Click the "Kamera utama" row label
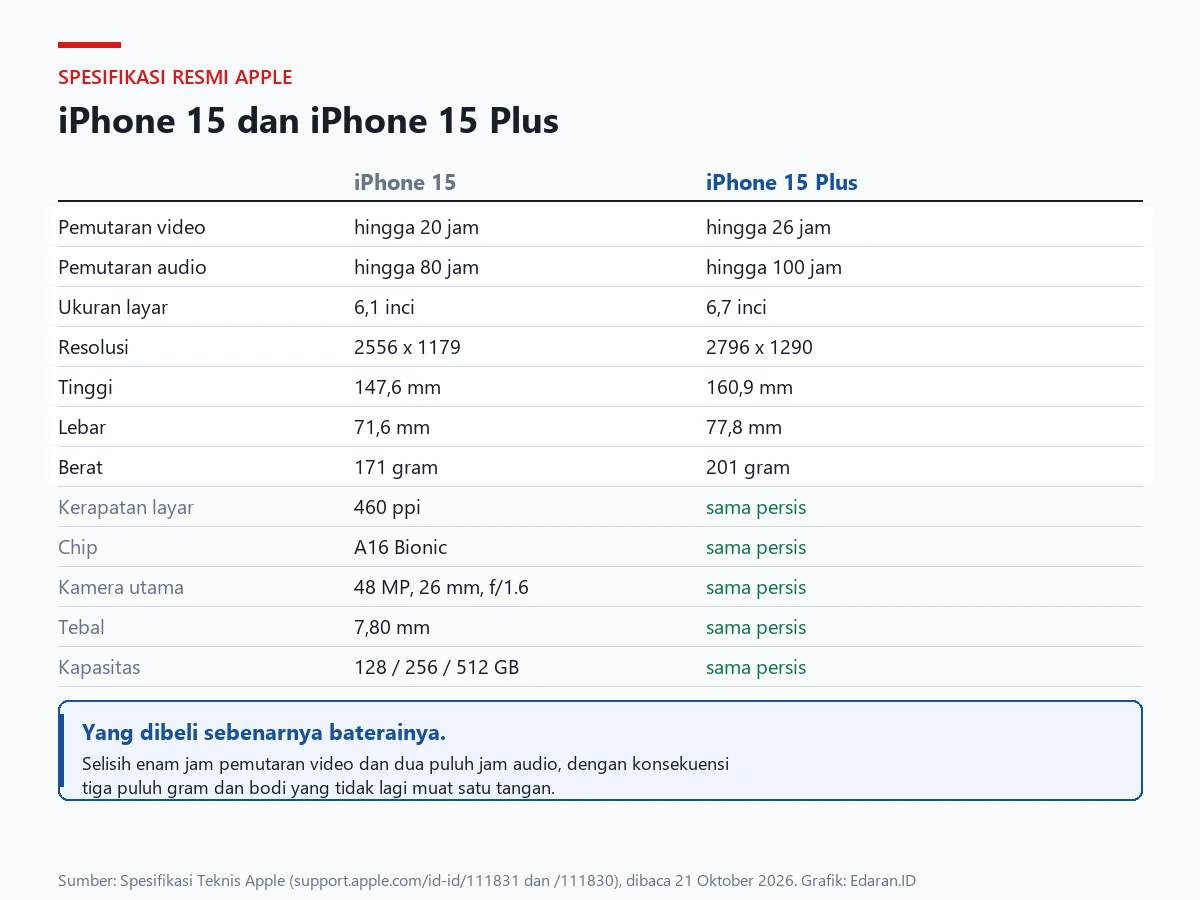 121,587
